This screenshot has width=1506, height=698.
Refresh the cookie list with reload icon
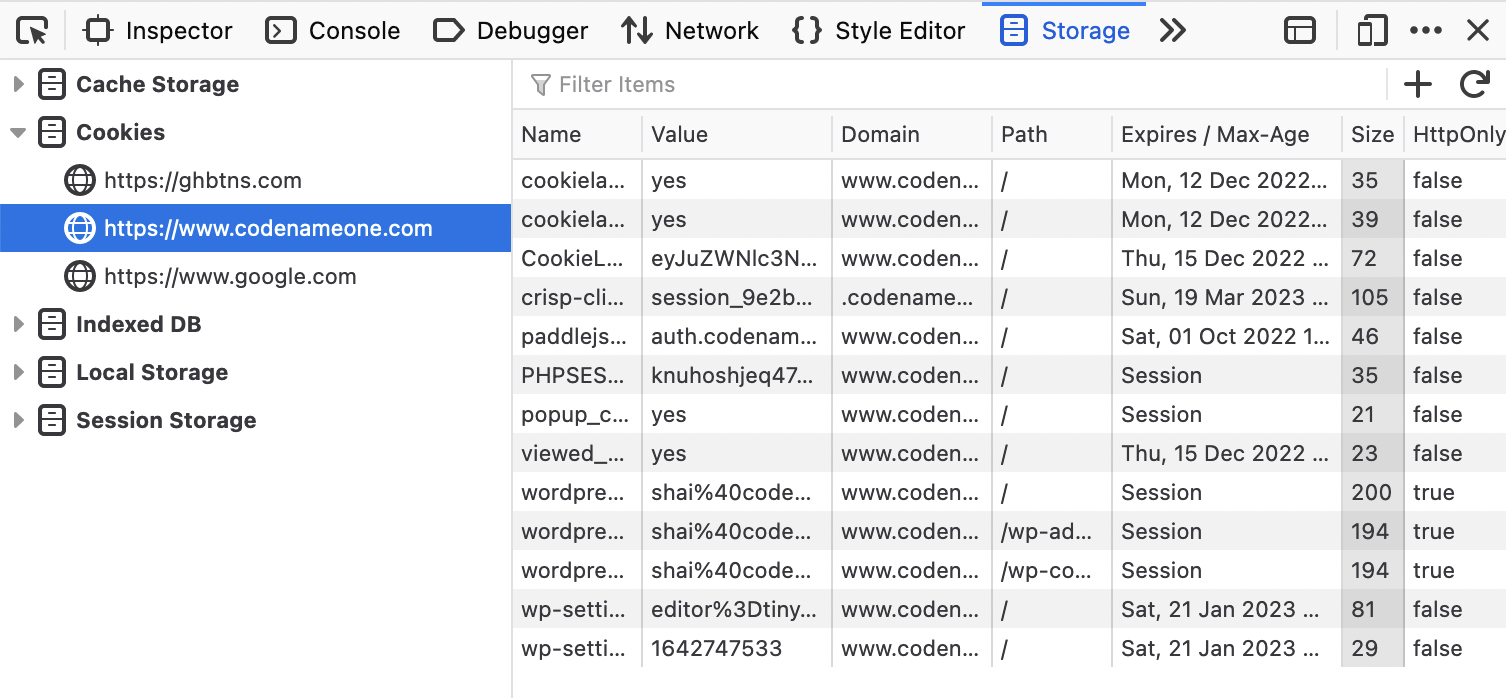point(1475,84)
